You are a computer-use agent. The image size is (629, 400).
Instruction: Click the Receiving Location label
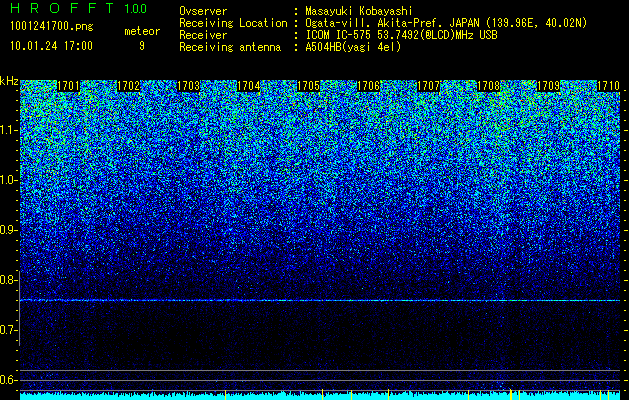[233, 23]
